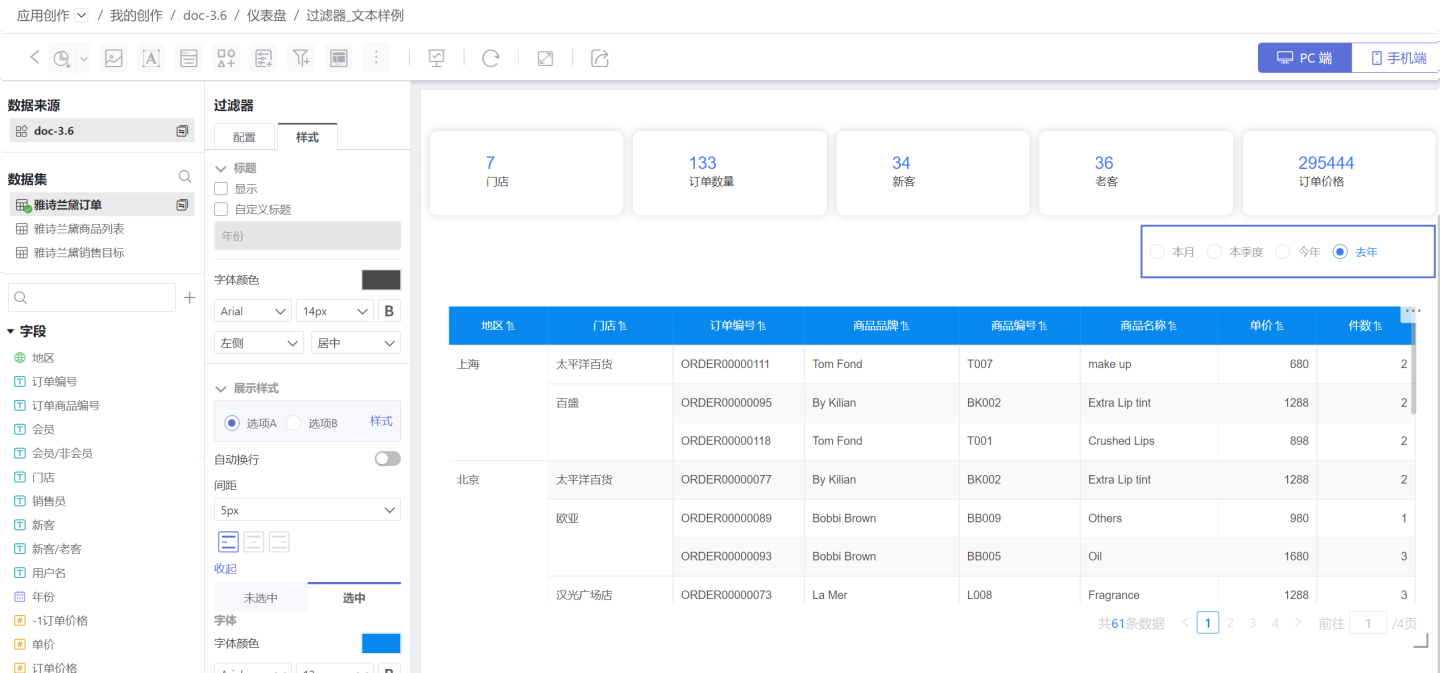Click the share/export icon
This screenshot has width=1440, height=673.
[600, 58]
